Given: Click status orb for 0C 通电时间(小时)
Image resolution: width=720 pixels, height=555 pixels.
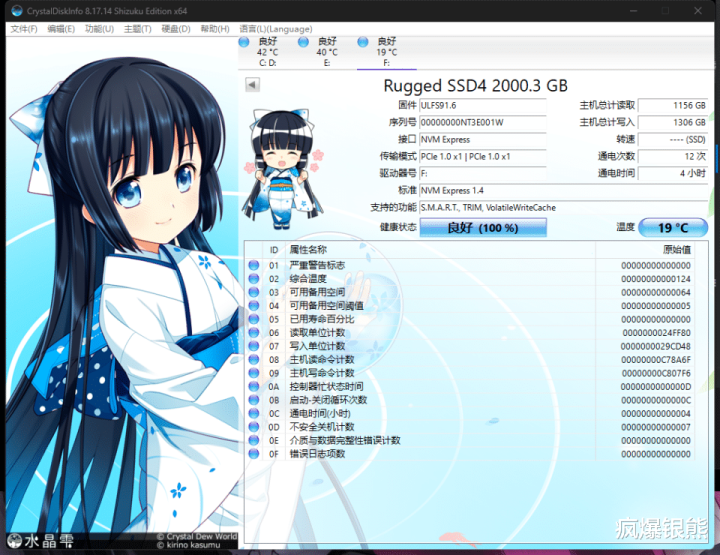Looking at the screenshot, I should pos(254,413).
